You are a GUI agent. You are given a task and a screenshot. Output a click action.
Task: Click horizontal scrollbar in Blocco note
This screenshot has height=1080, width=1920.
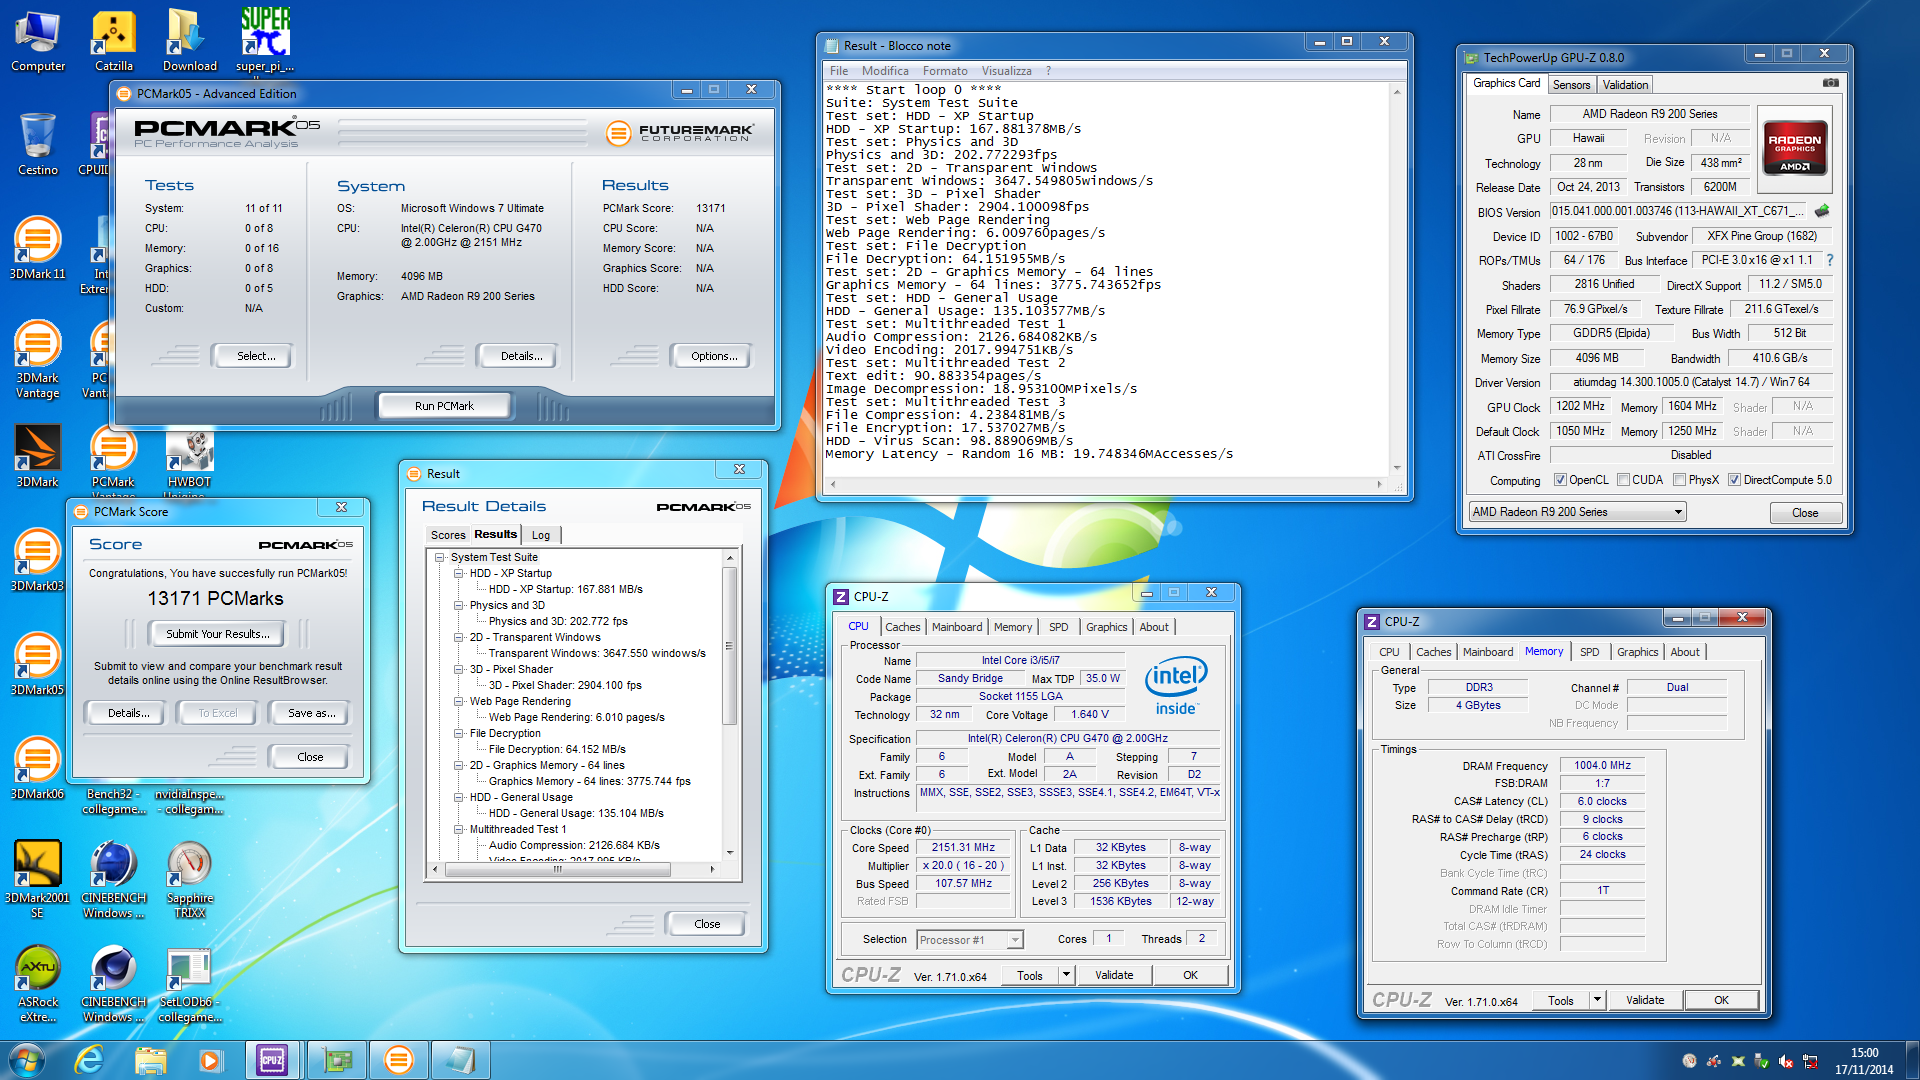coord(1105,485)
